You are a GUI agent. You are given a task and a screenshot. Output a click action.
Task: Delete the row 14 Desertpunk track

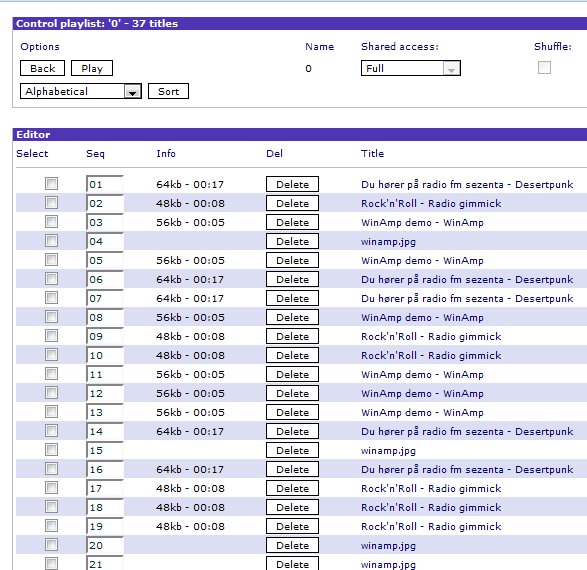[292, 432]
